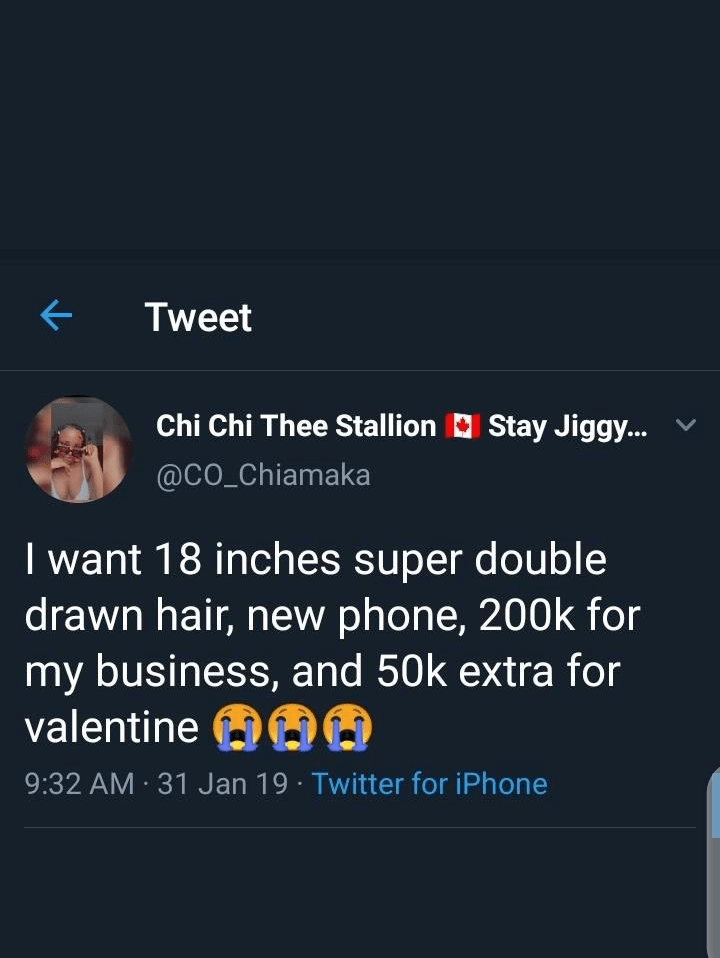This screenshot has height=958, width=720.
Task: Tap the Canadian flag emoji
Action: tap(462, 426)
